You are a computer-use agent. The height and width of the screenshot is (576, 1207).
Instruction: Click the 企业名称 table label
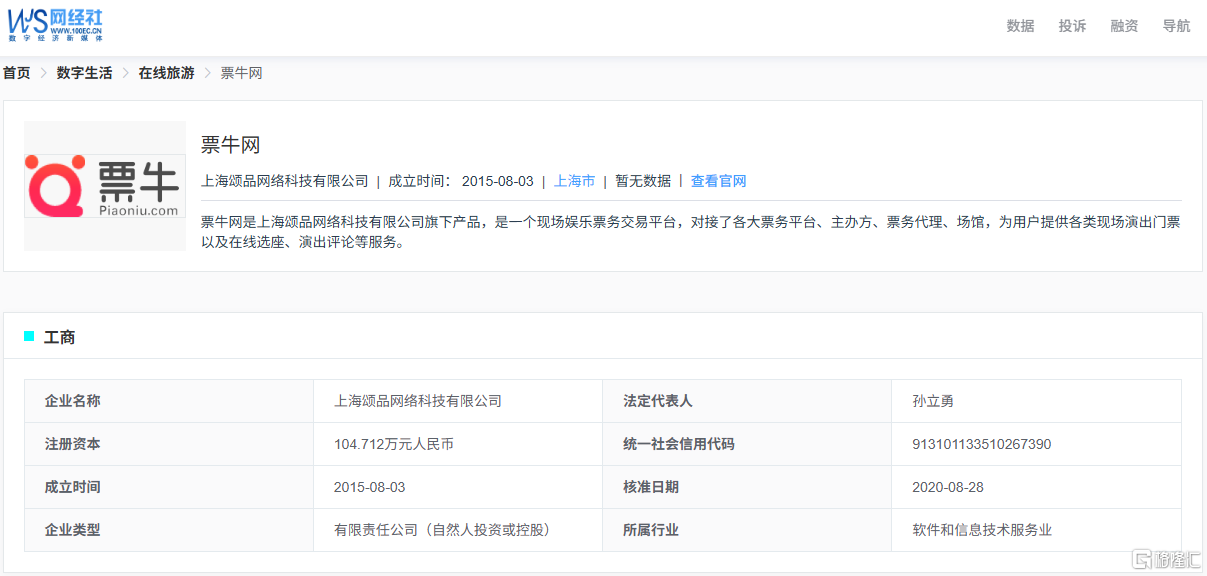73,401
